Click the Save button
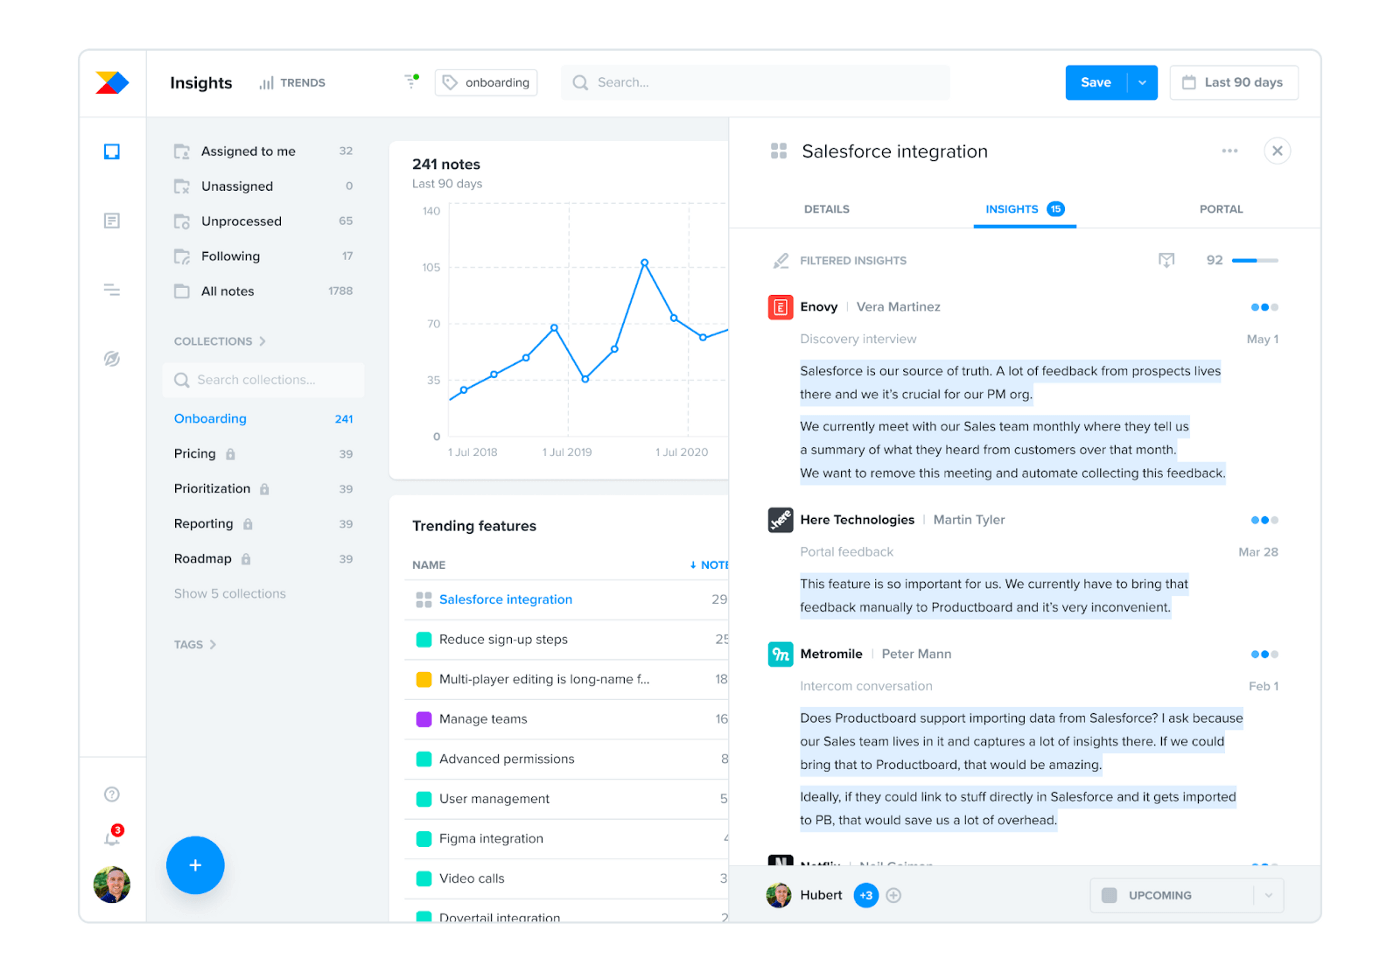This screenshot has height=972, width=1400. click(x=1096, y=83)
